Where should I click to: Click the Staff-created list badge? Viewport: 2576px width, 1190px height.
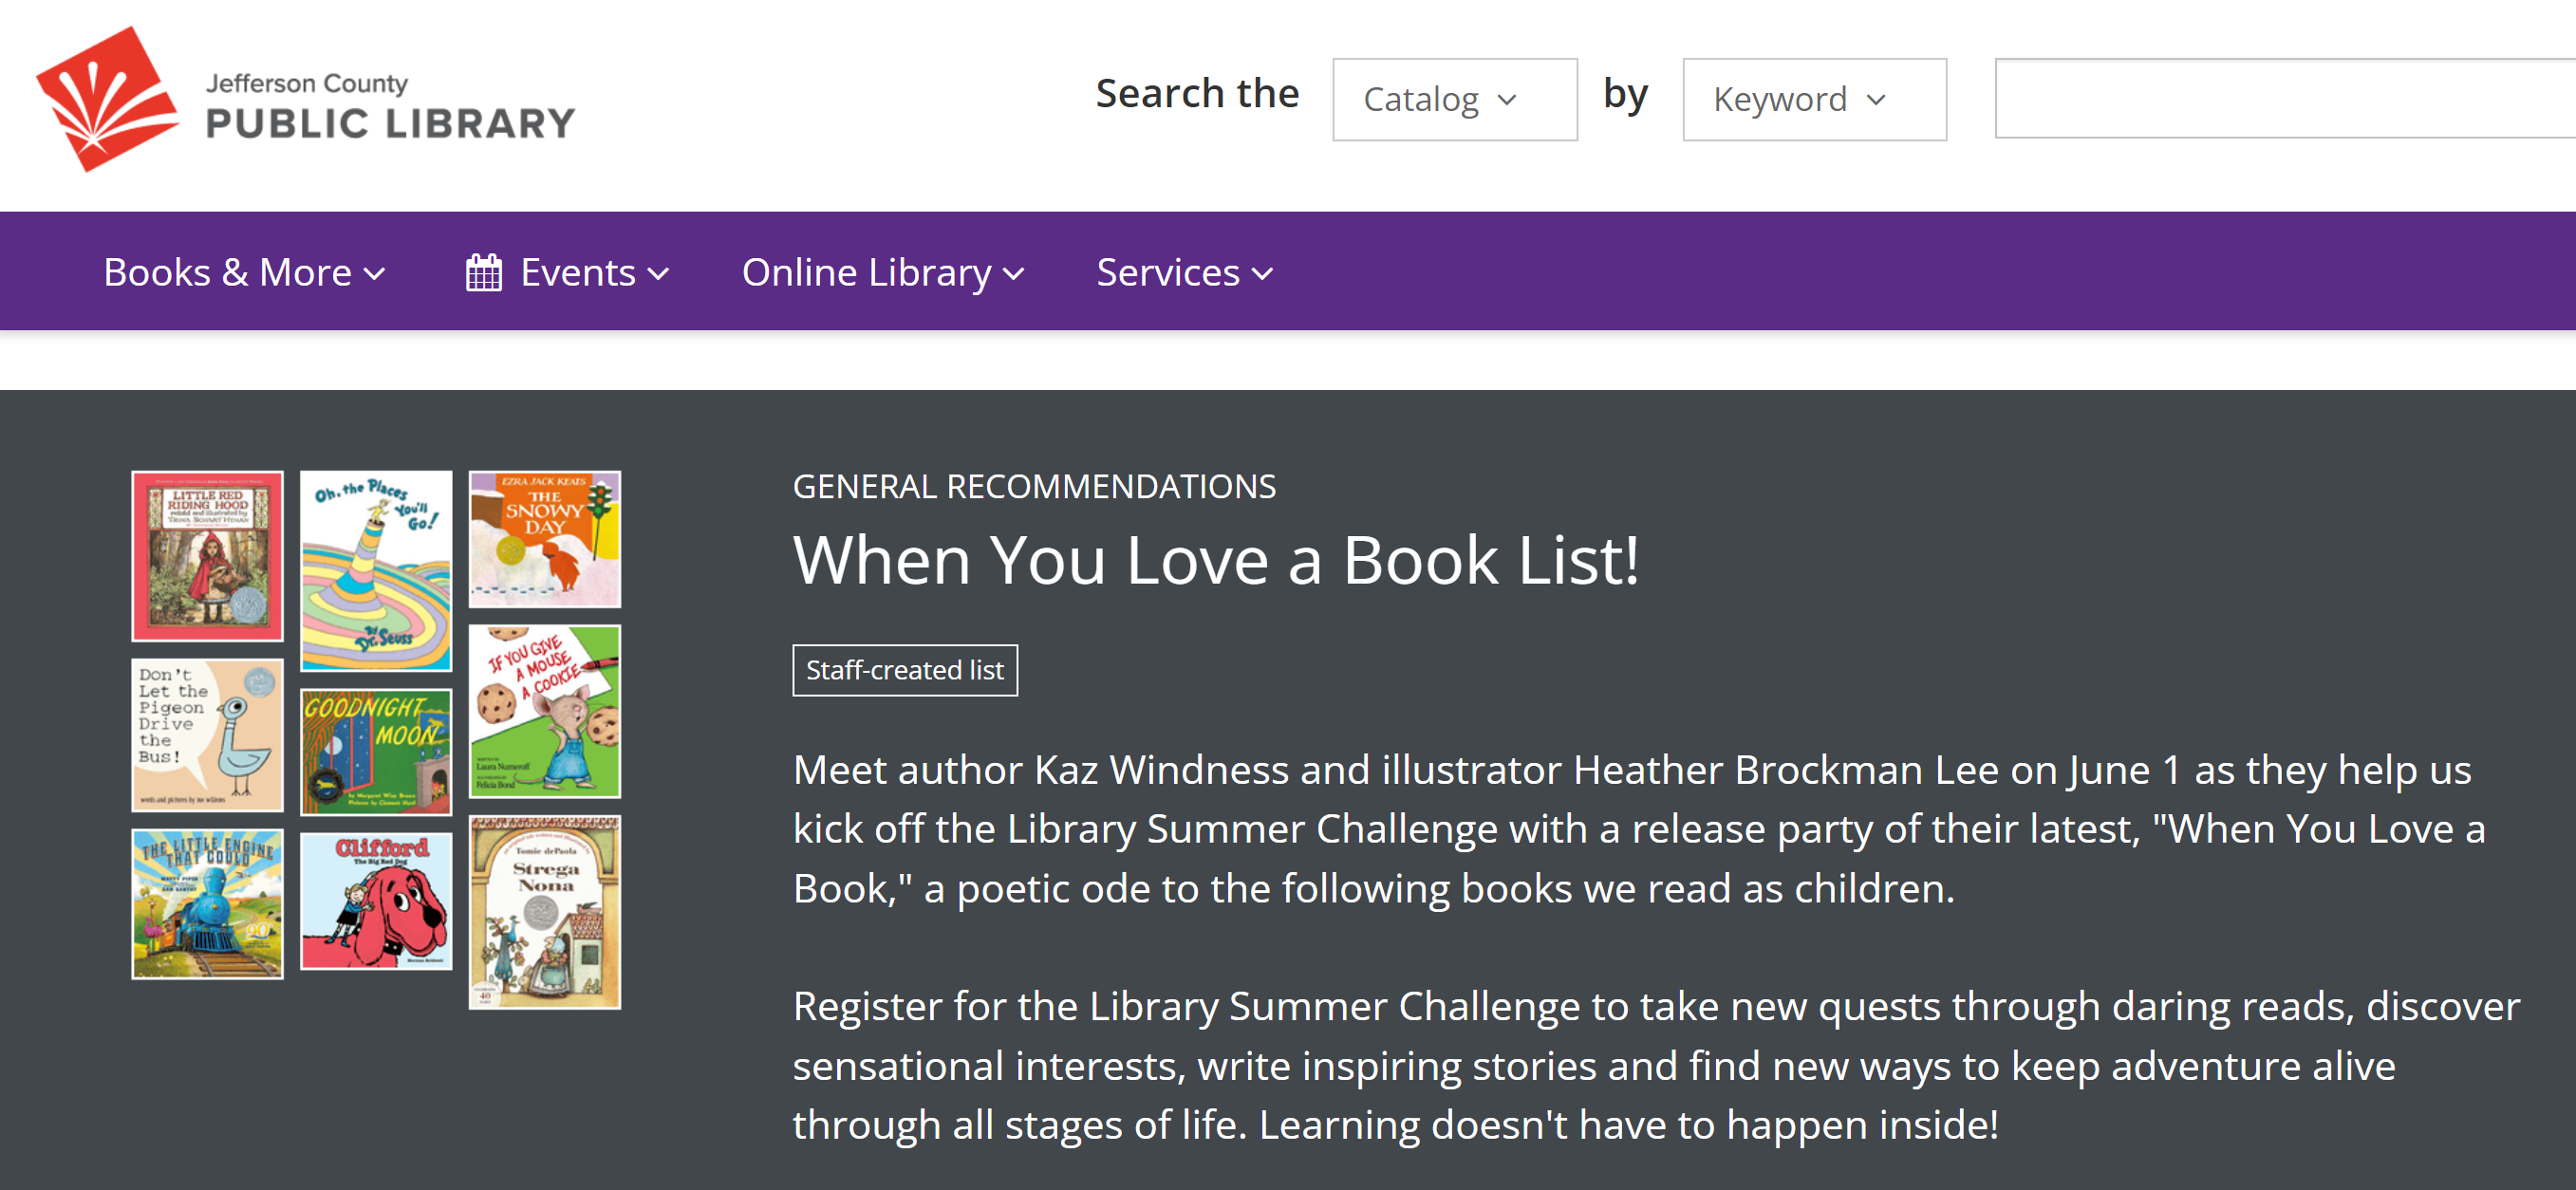(x=904, y=670)
